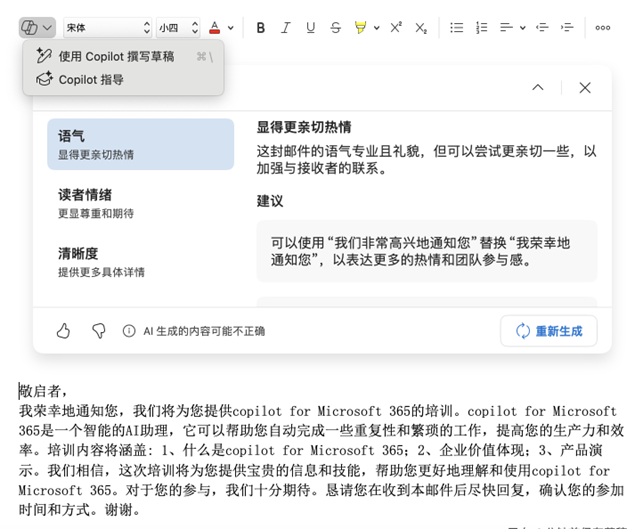
Task: Toggle italic formatting
Action: [285, 28]
